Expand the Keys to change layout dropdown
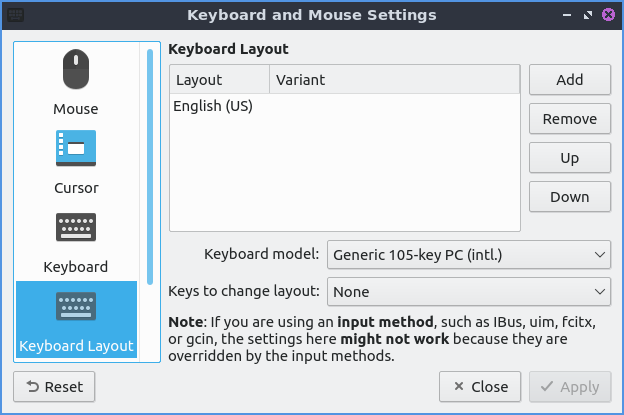Image resolution: width=624 pixels, height=415 pixels. tap(468, 292)
